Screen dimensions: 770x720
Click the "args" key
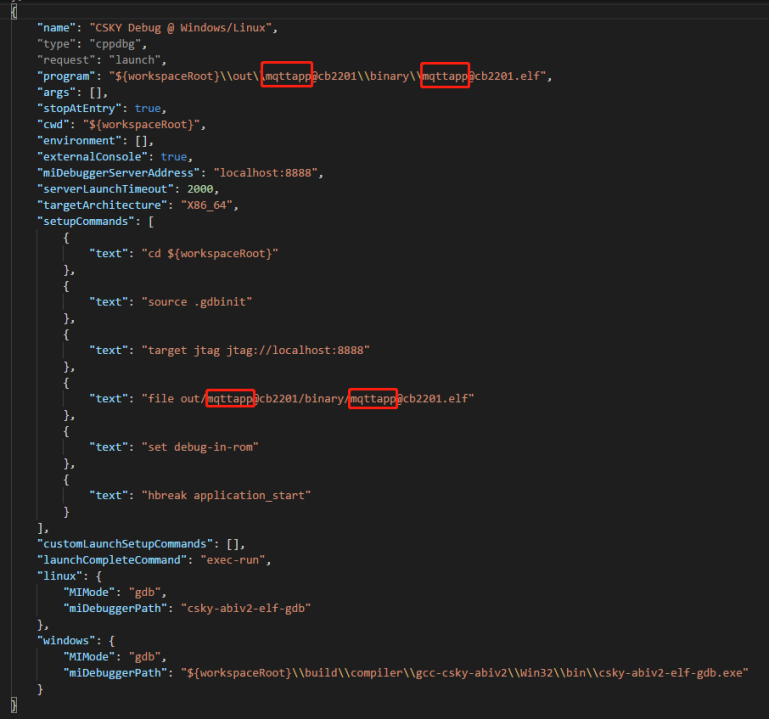[56, 93]
